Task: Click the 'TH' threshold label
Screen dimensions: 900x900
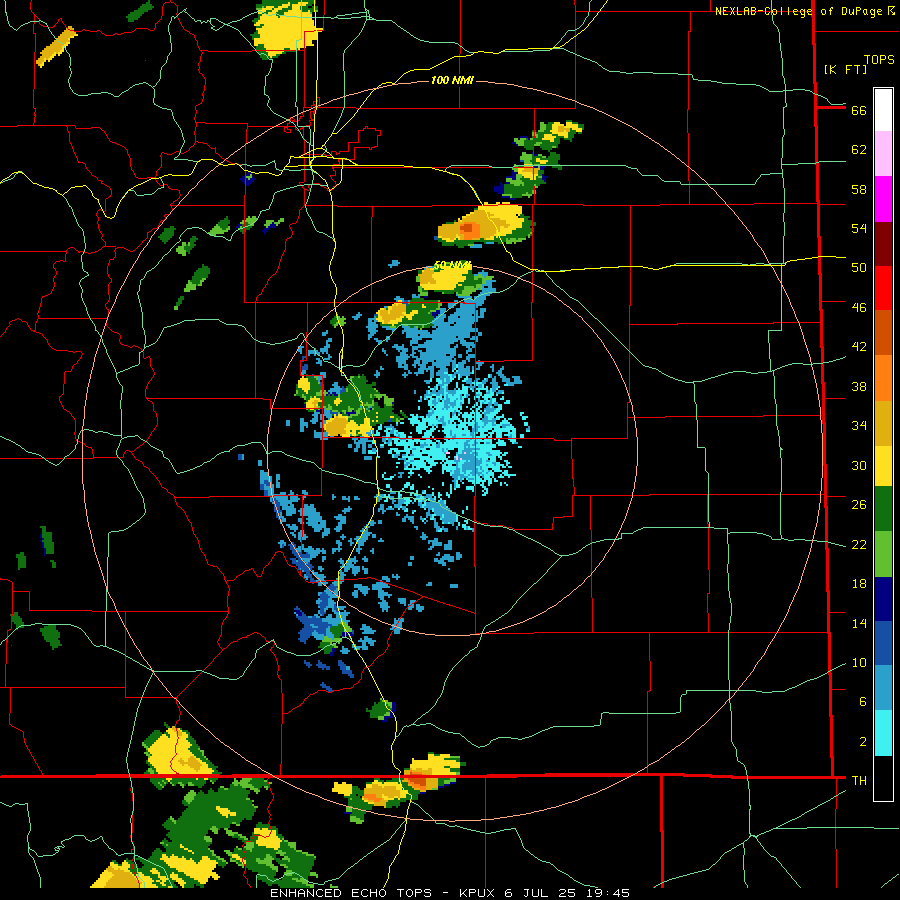Action: [x=859, y=781]
